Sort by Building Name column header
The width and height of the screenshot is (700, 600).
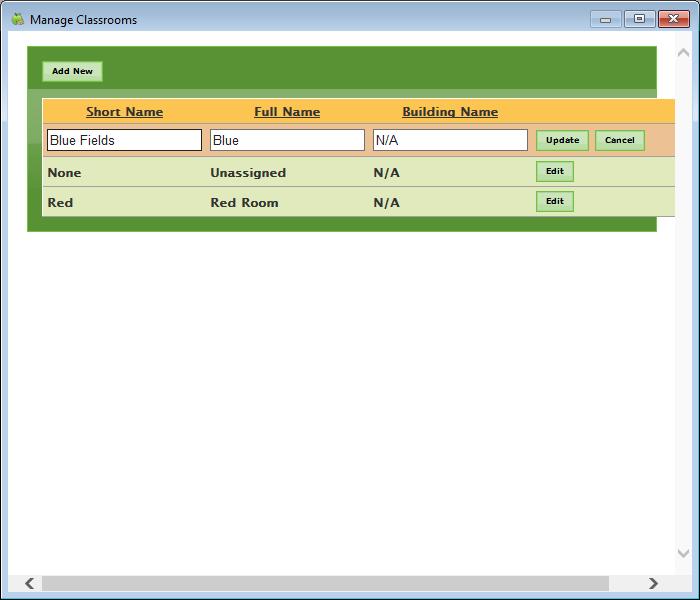tap(450, 112)
